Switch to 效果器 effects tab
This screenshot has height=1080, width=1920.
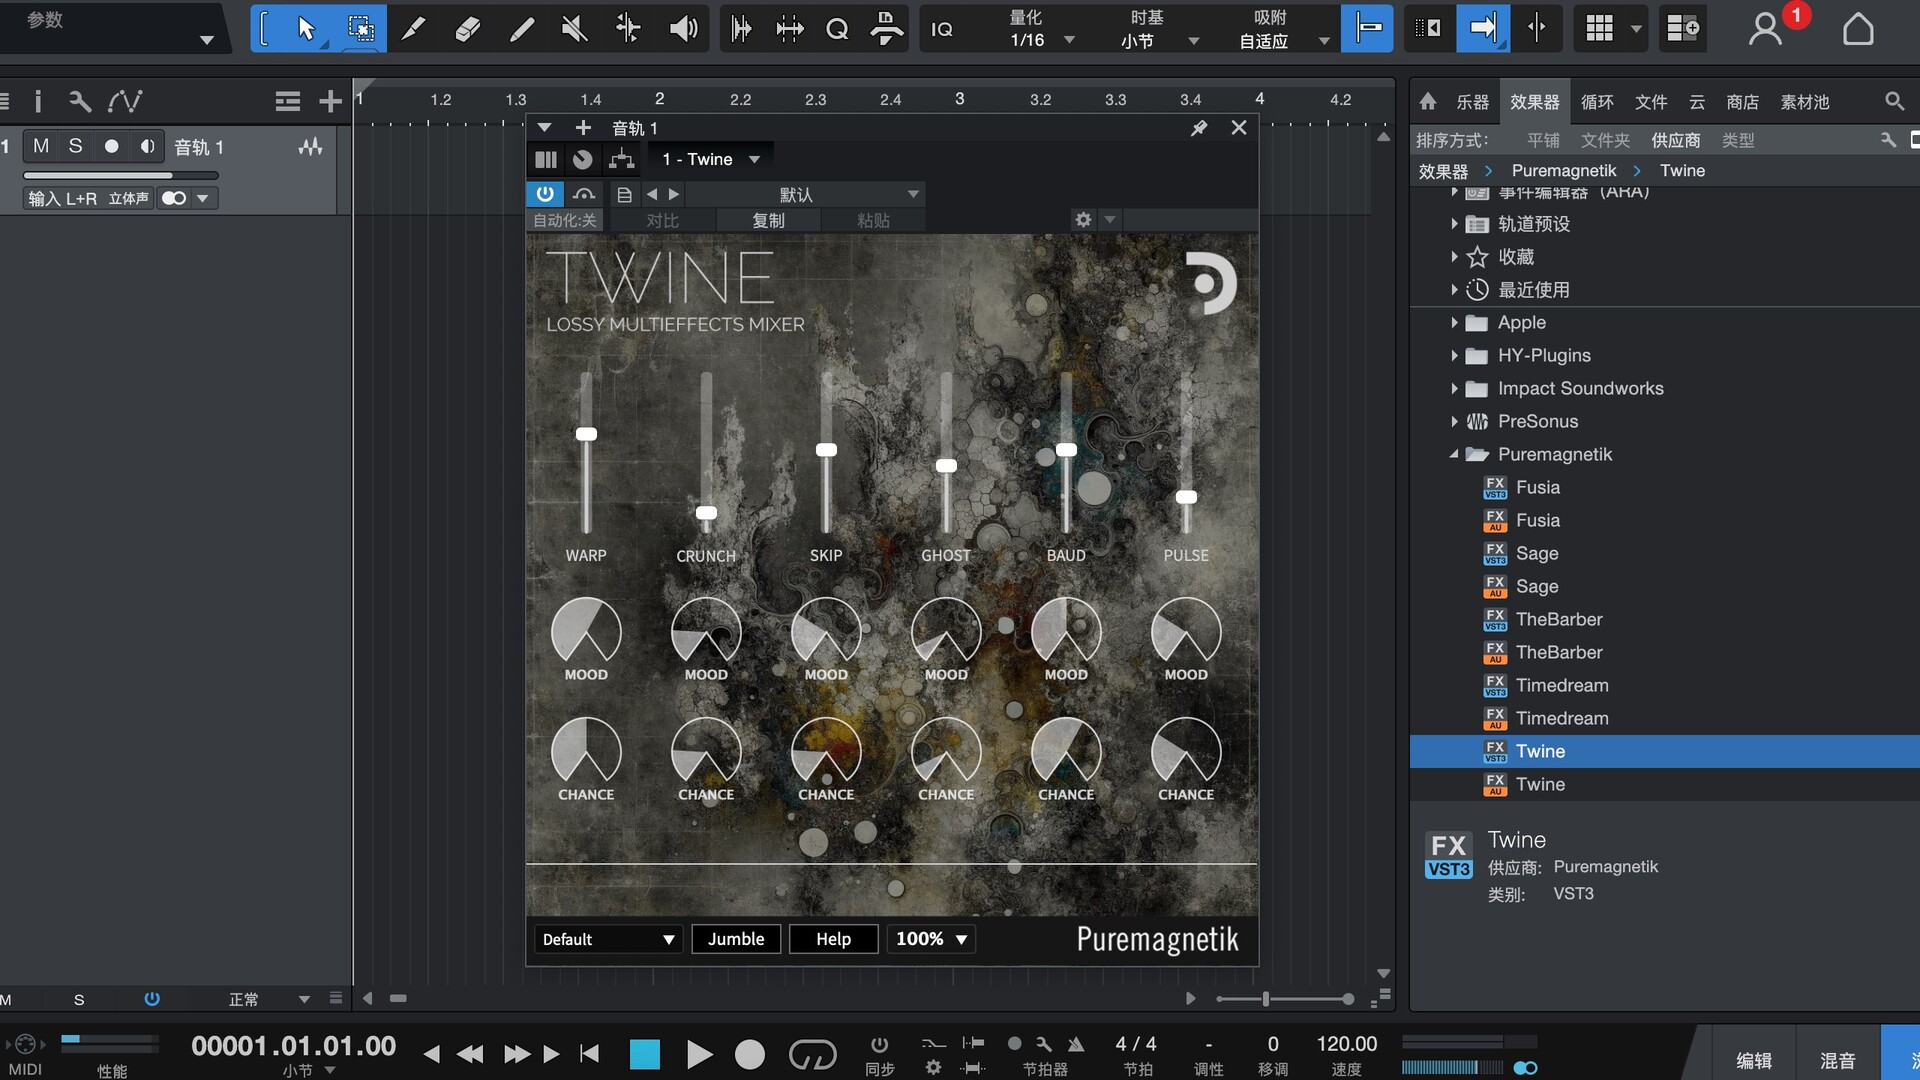point(1534,102)
